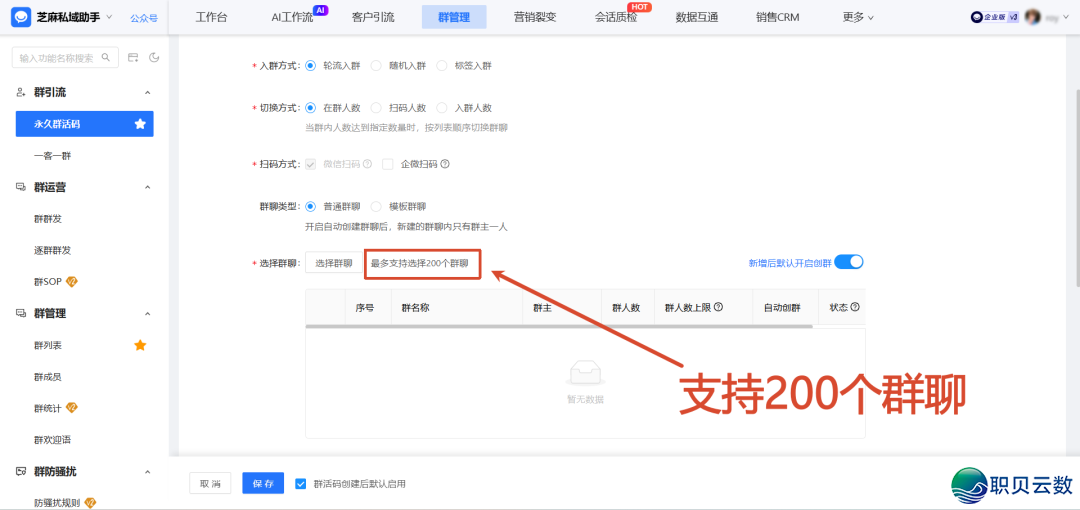The height and width of the screenshot is (510, 1080).
Task: Click the HOT badge on 会话质检
Action: pyautogui.click(x=641, y=6)
